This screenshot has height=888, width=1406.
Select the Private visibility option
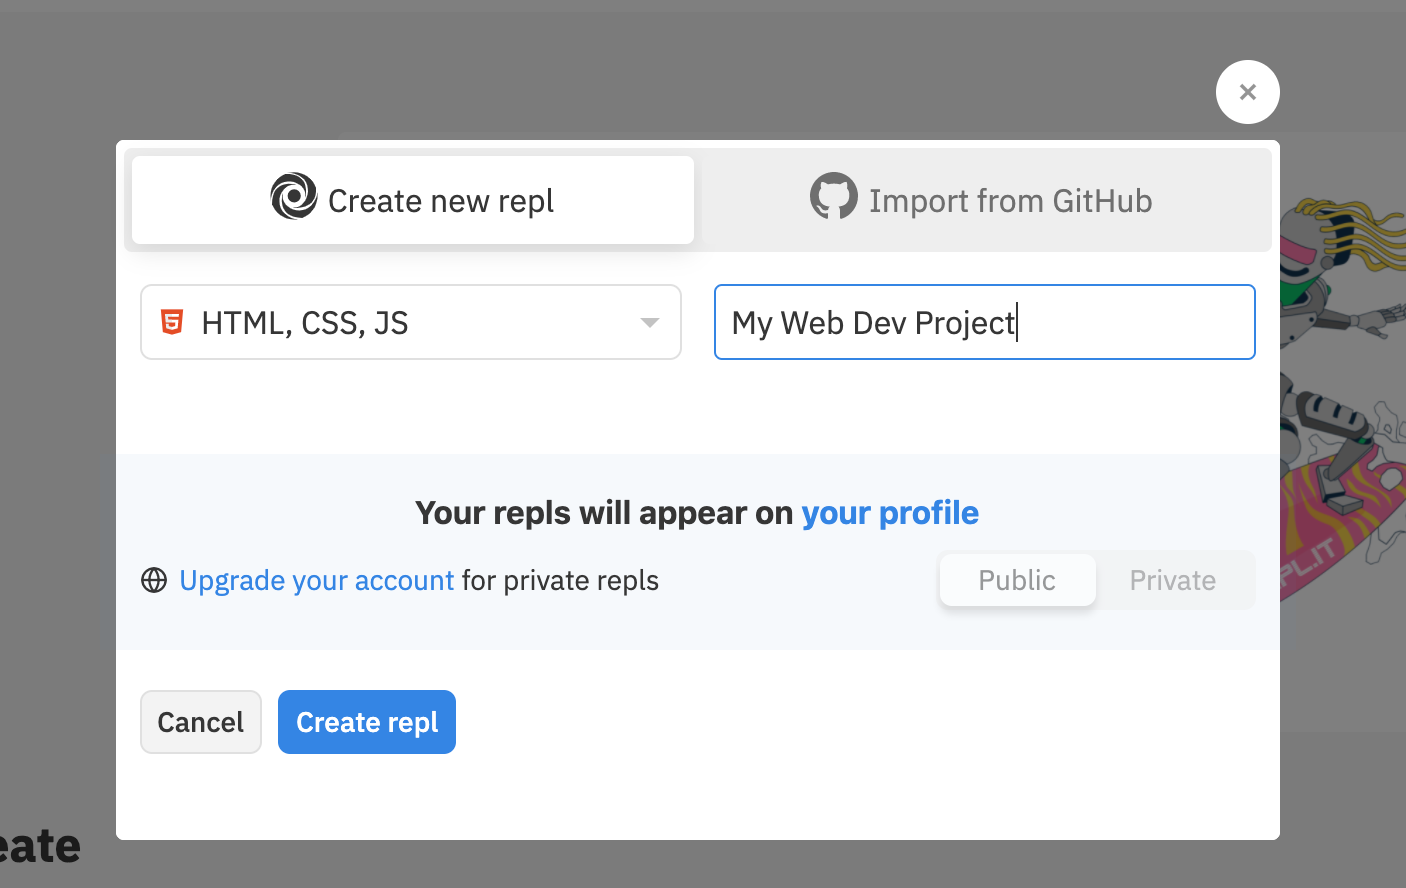tap(1172, 581)
